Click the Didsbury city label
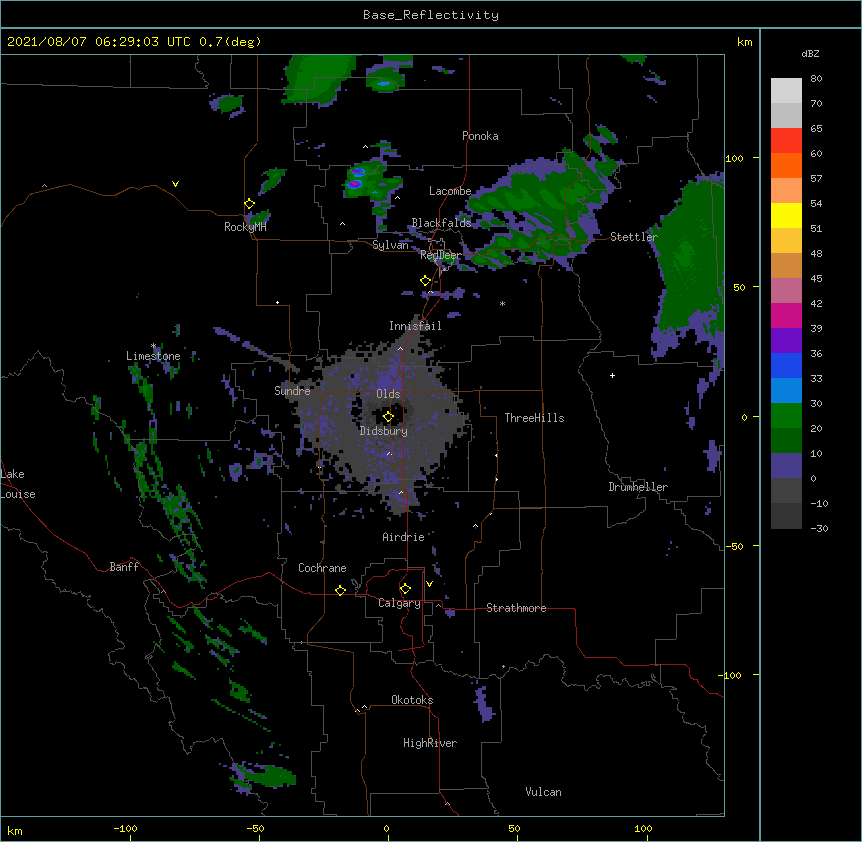The width and height of the screenshot is (862, 842). pyautogui.click(x=384, y=431)
